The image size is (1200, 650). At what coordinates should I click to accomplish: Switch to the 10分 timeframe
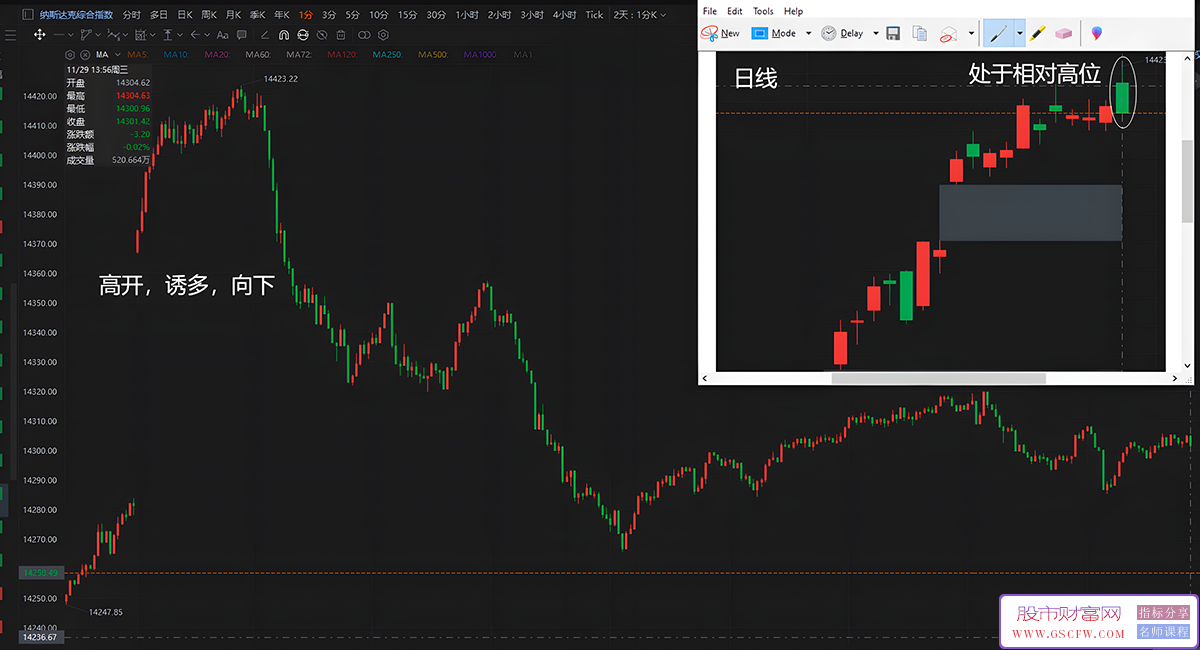tap(379, 15)
